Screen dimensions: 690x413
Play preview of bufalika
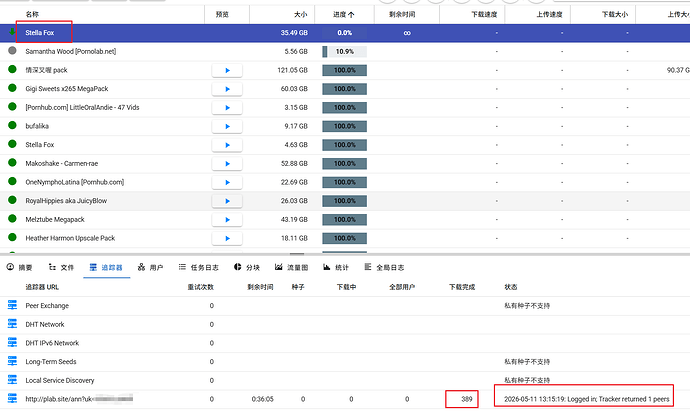(x=227, y=126)
